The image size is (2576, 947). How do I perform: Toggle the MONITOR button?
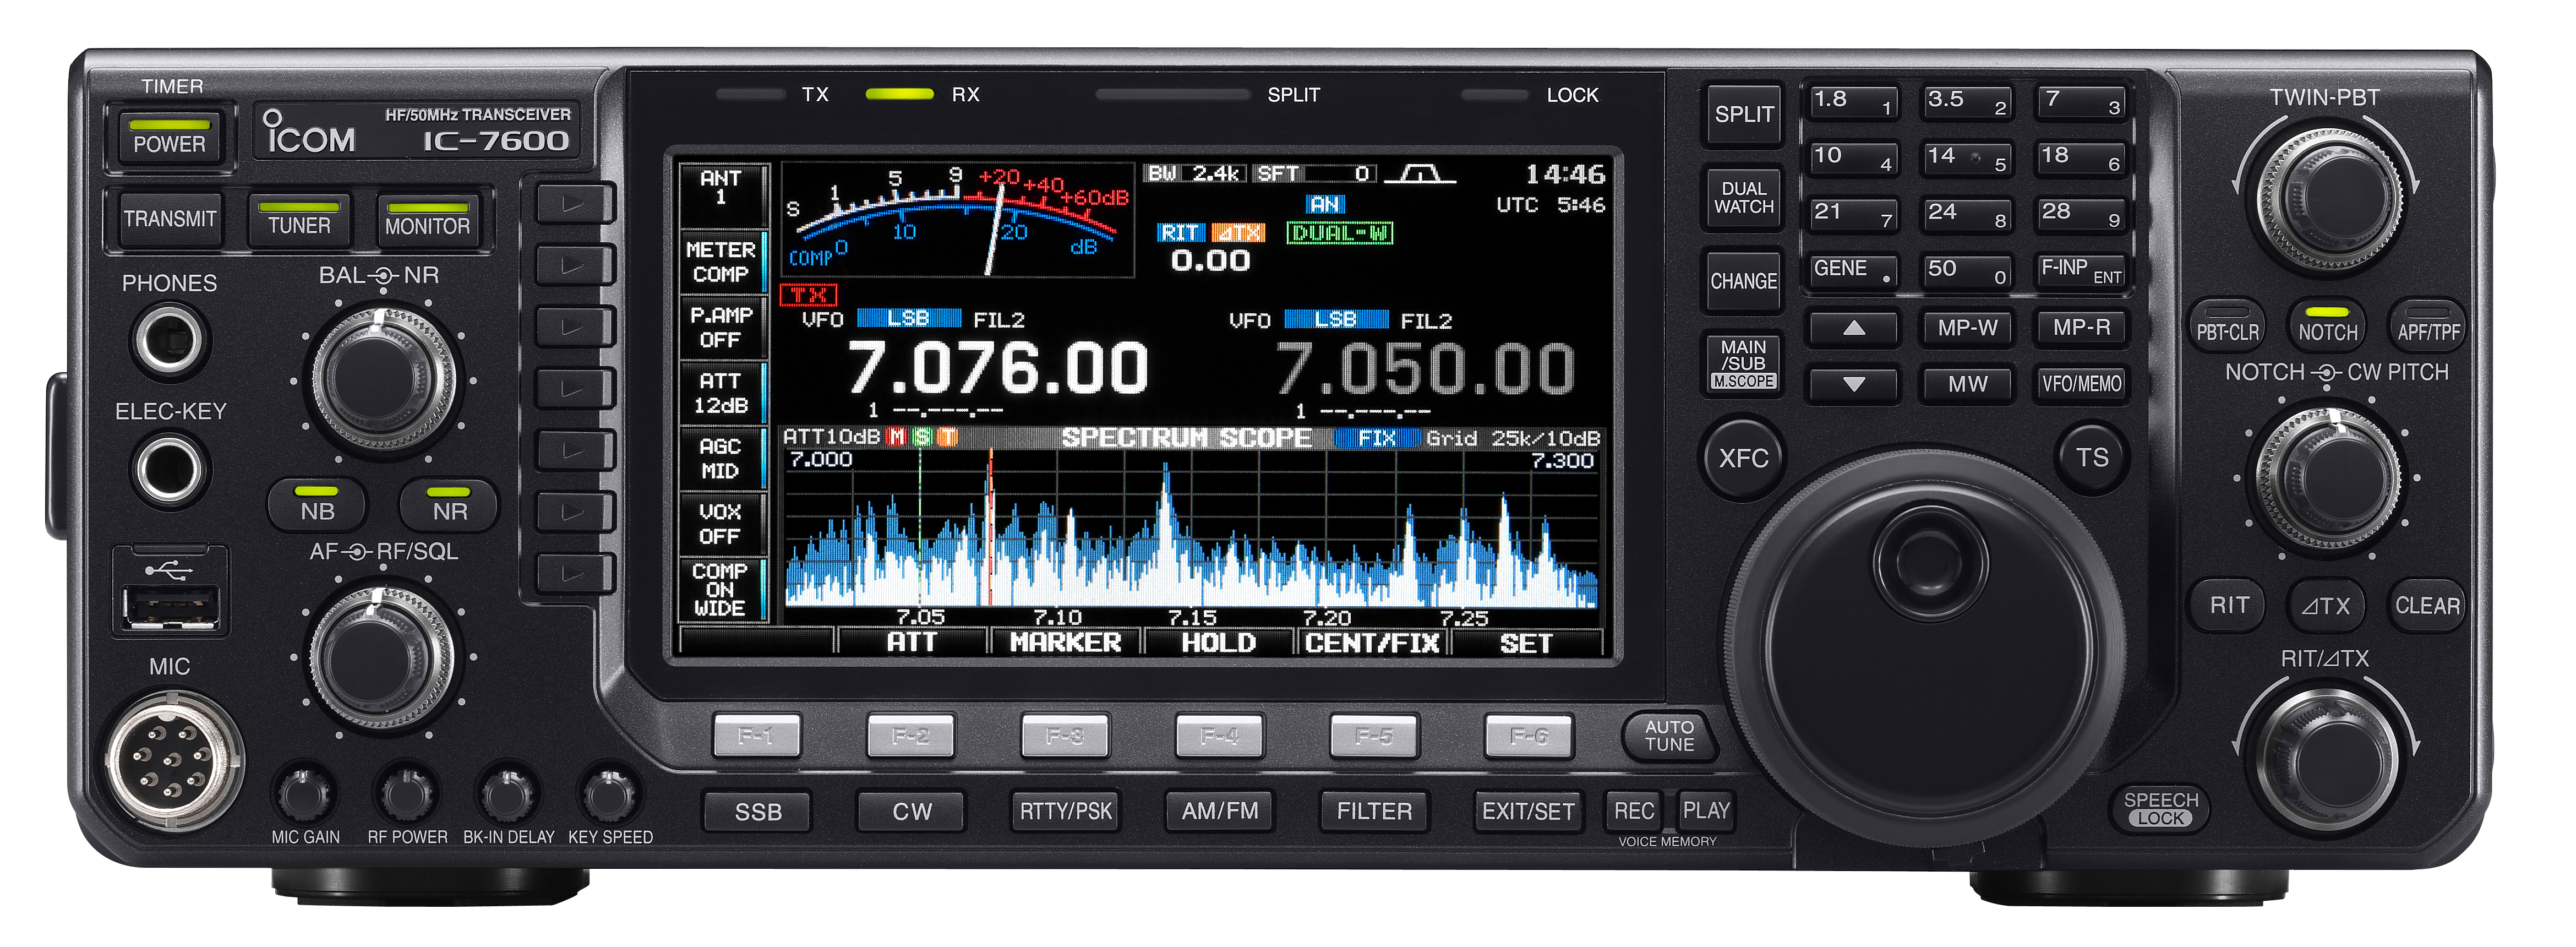tap(427, 220)
